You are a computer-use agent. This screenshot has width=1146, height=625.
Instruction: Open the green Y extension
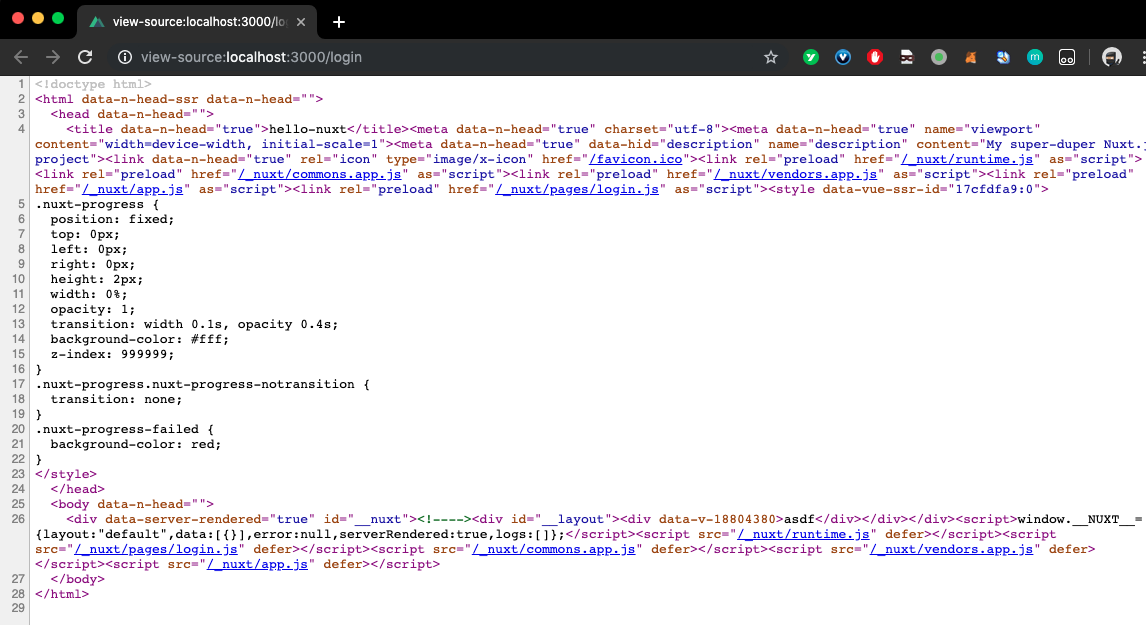click(x=811, y=57)
